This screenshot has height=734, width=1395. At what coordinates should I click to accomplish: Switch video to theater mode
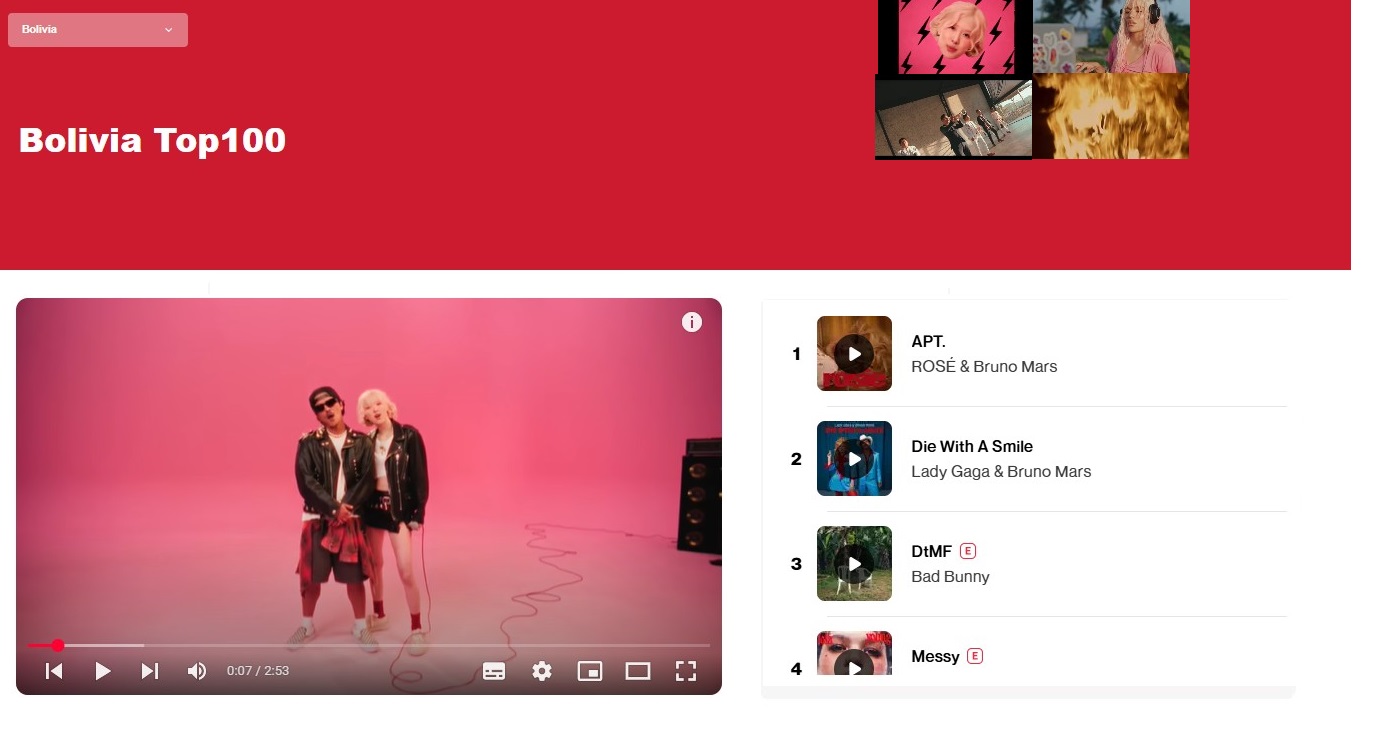point(638,671)
